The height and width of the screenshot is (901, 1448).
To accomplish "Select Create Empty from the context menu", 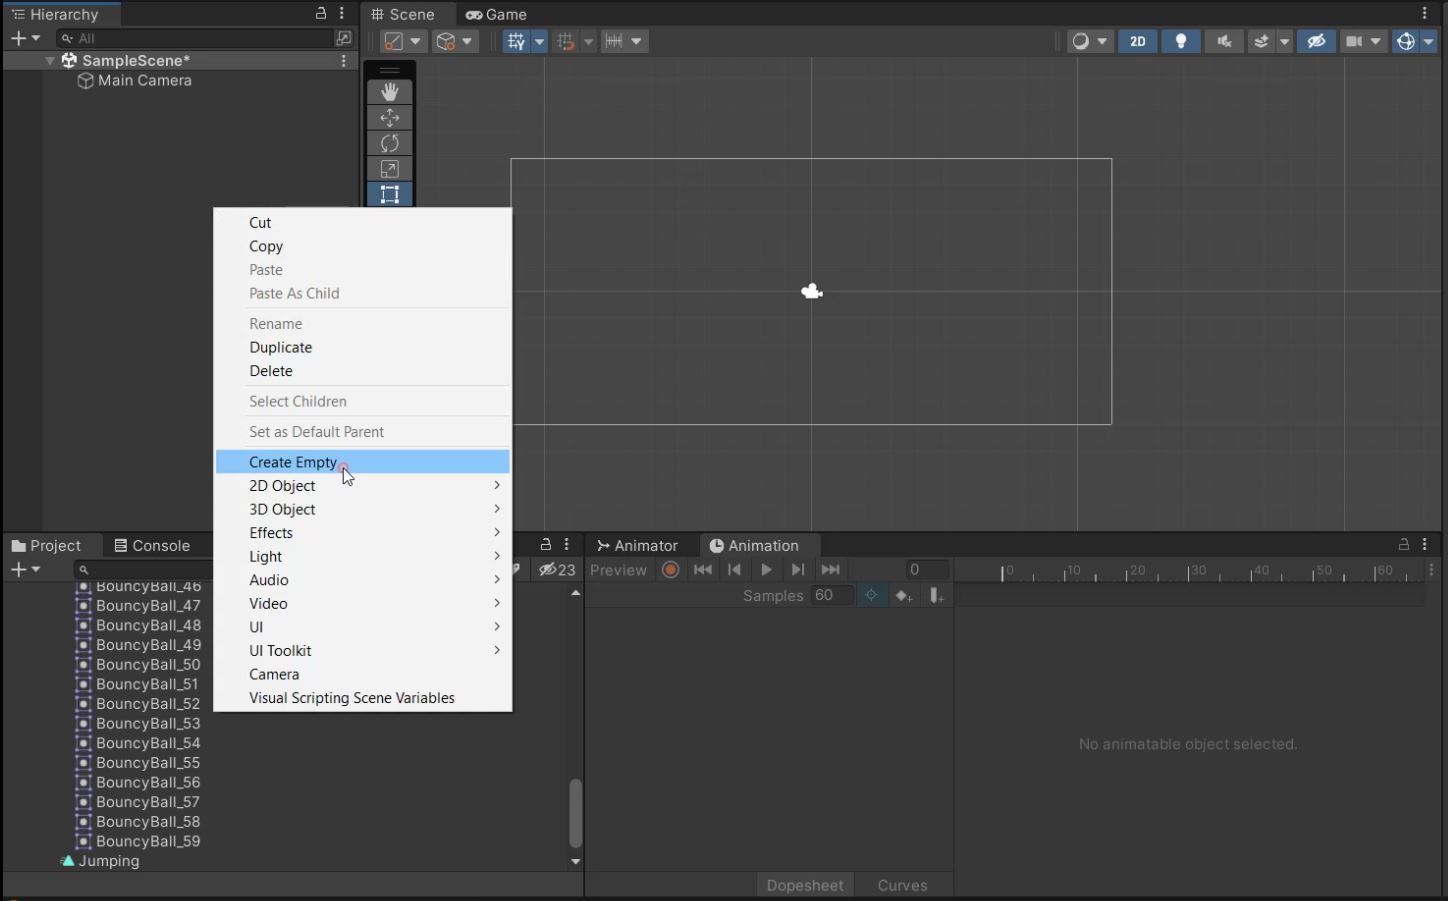I will 293,461.
